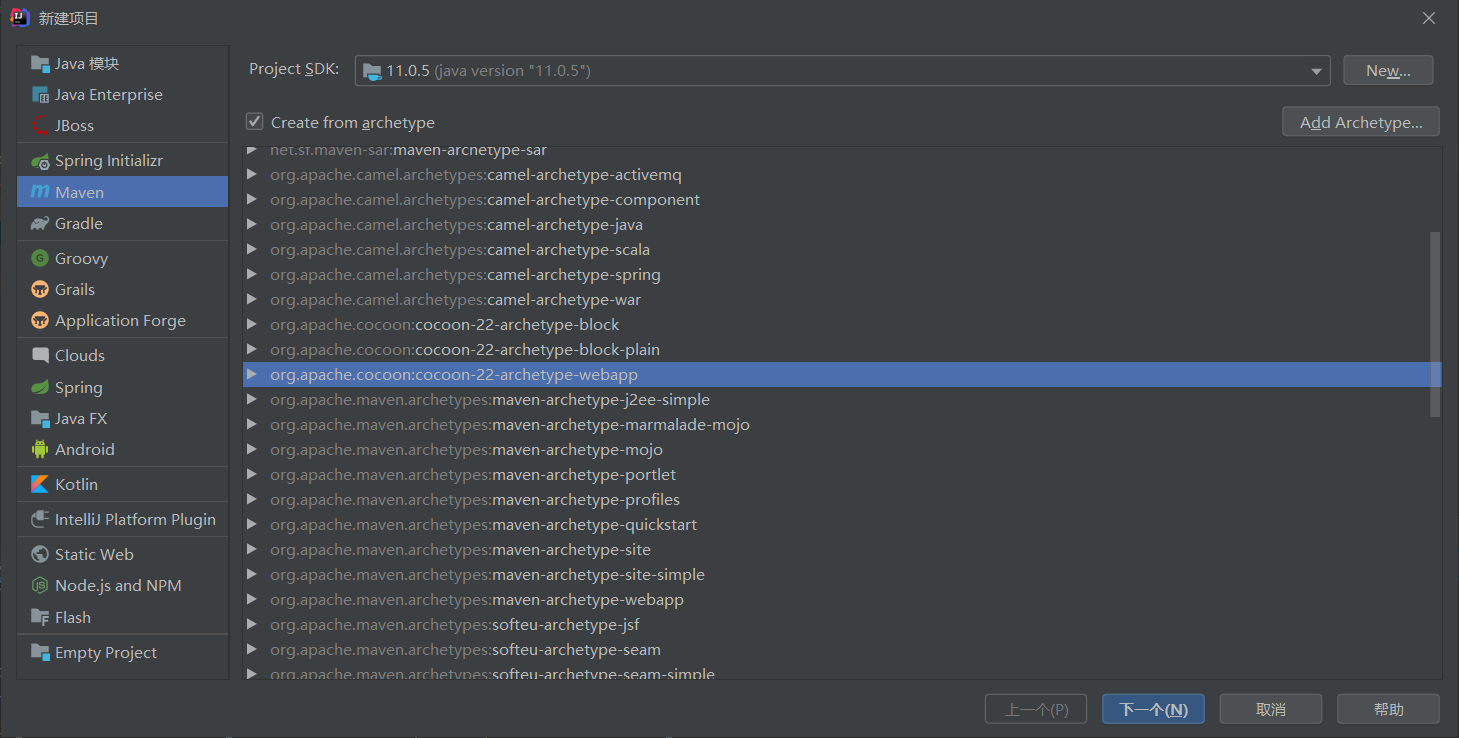Select camel-archetype-scala row
Image resolution: width=1459 pixels, height=738 pixels.
pos(842,250)
